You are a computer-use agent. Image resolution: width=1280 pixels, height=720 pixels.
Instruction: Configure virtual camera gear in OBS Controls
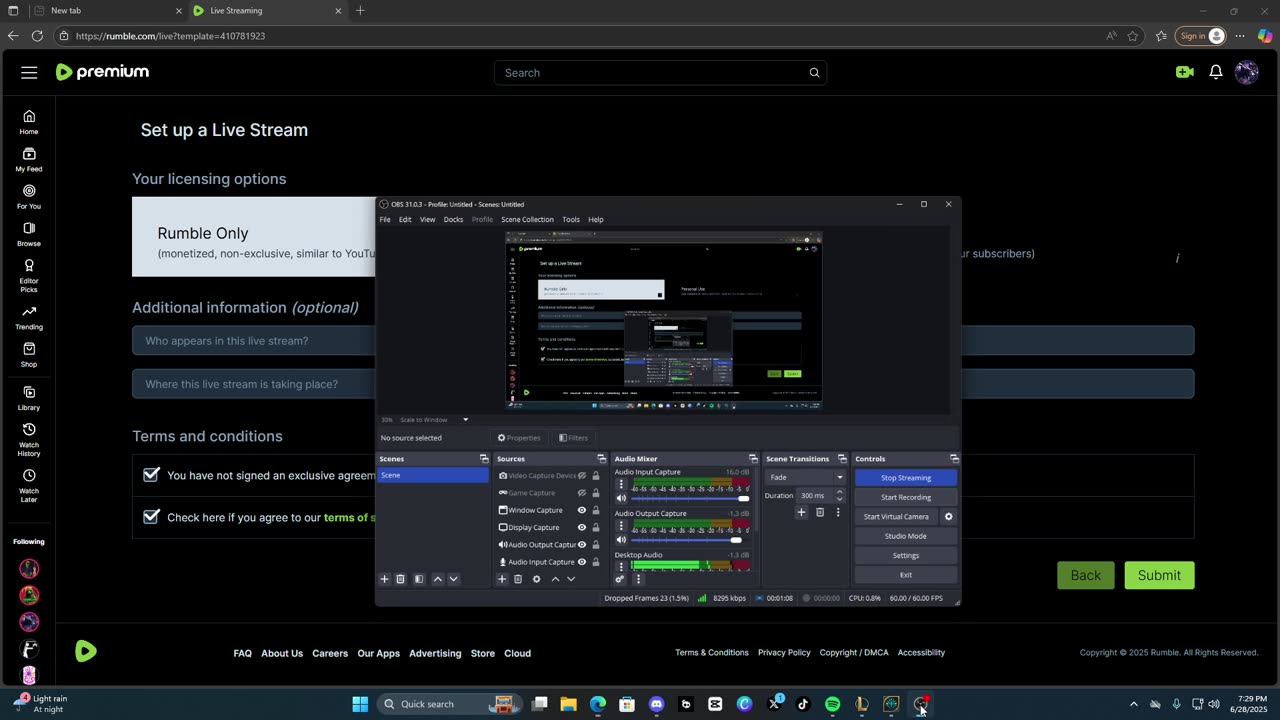[x=949, y=517]
